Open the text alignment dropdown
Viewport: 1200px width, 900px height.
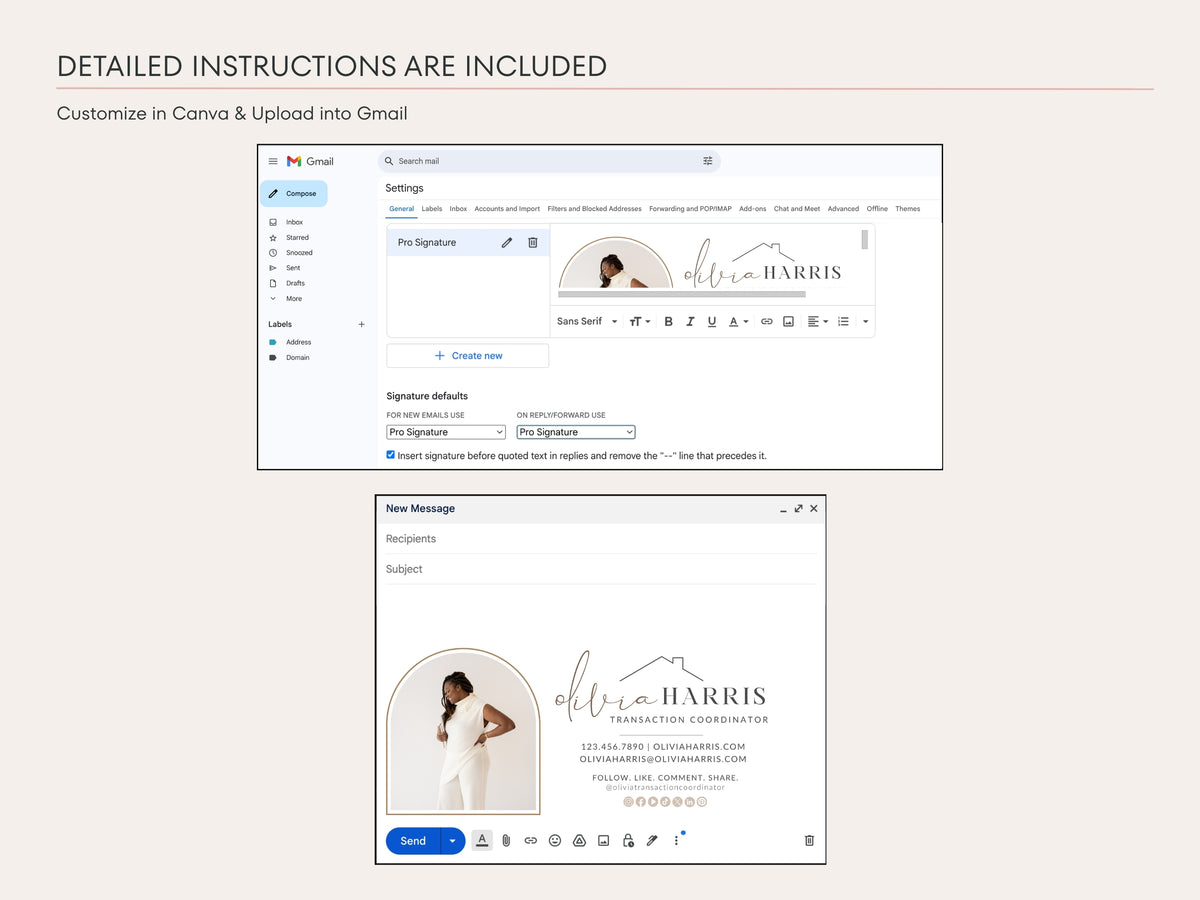point(817,322)
